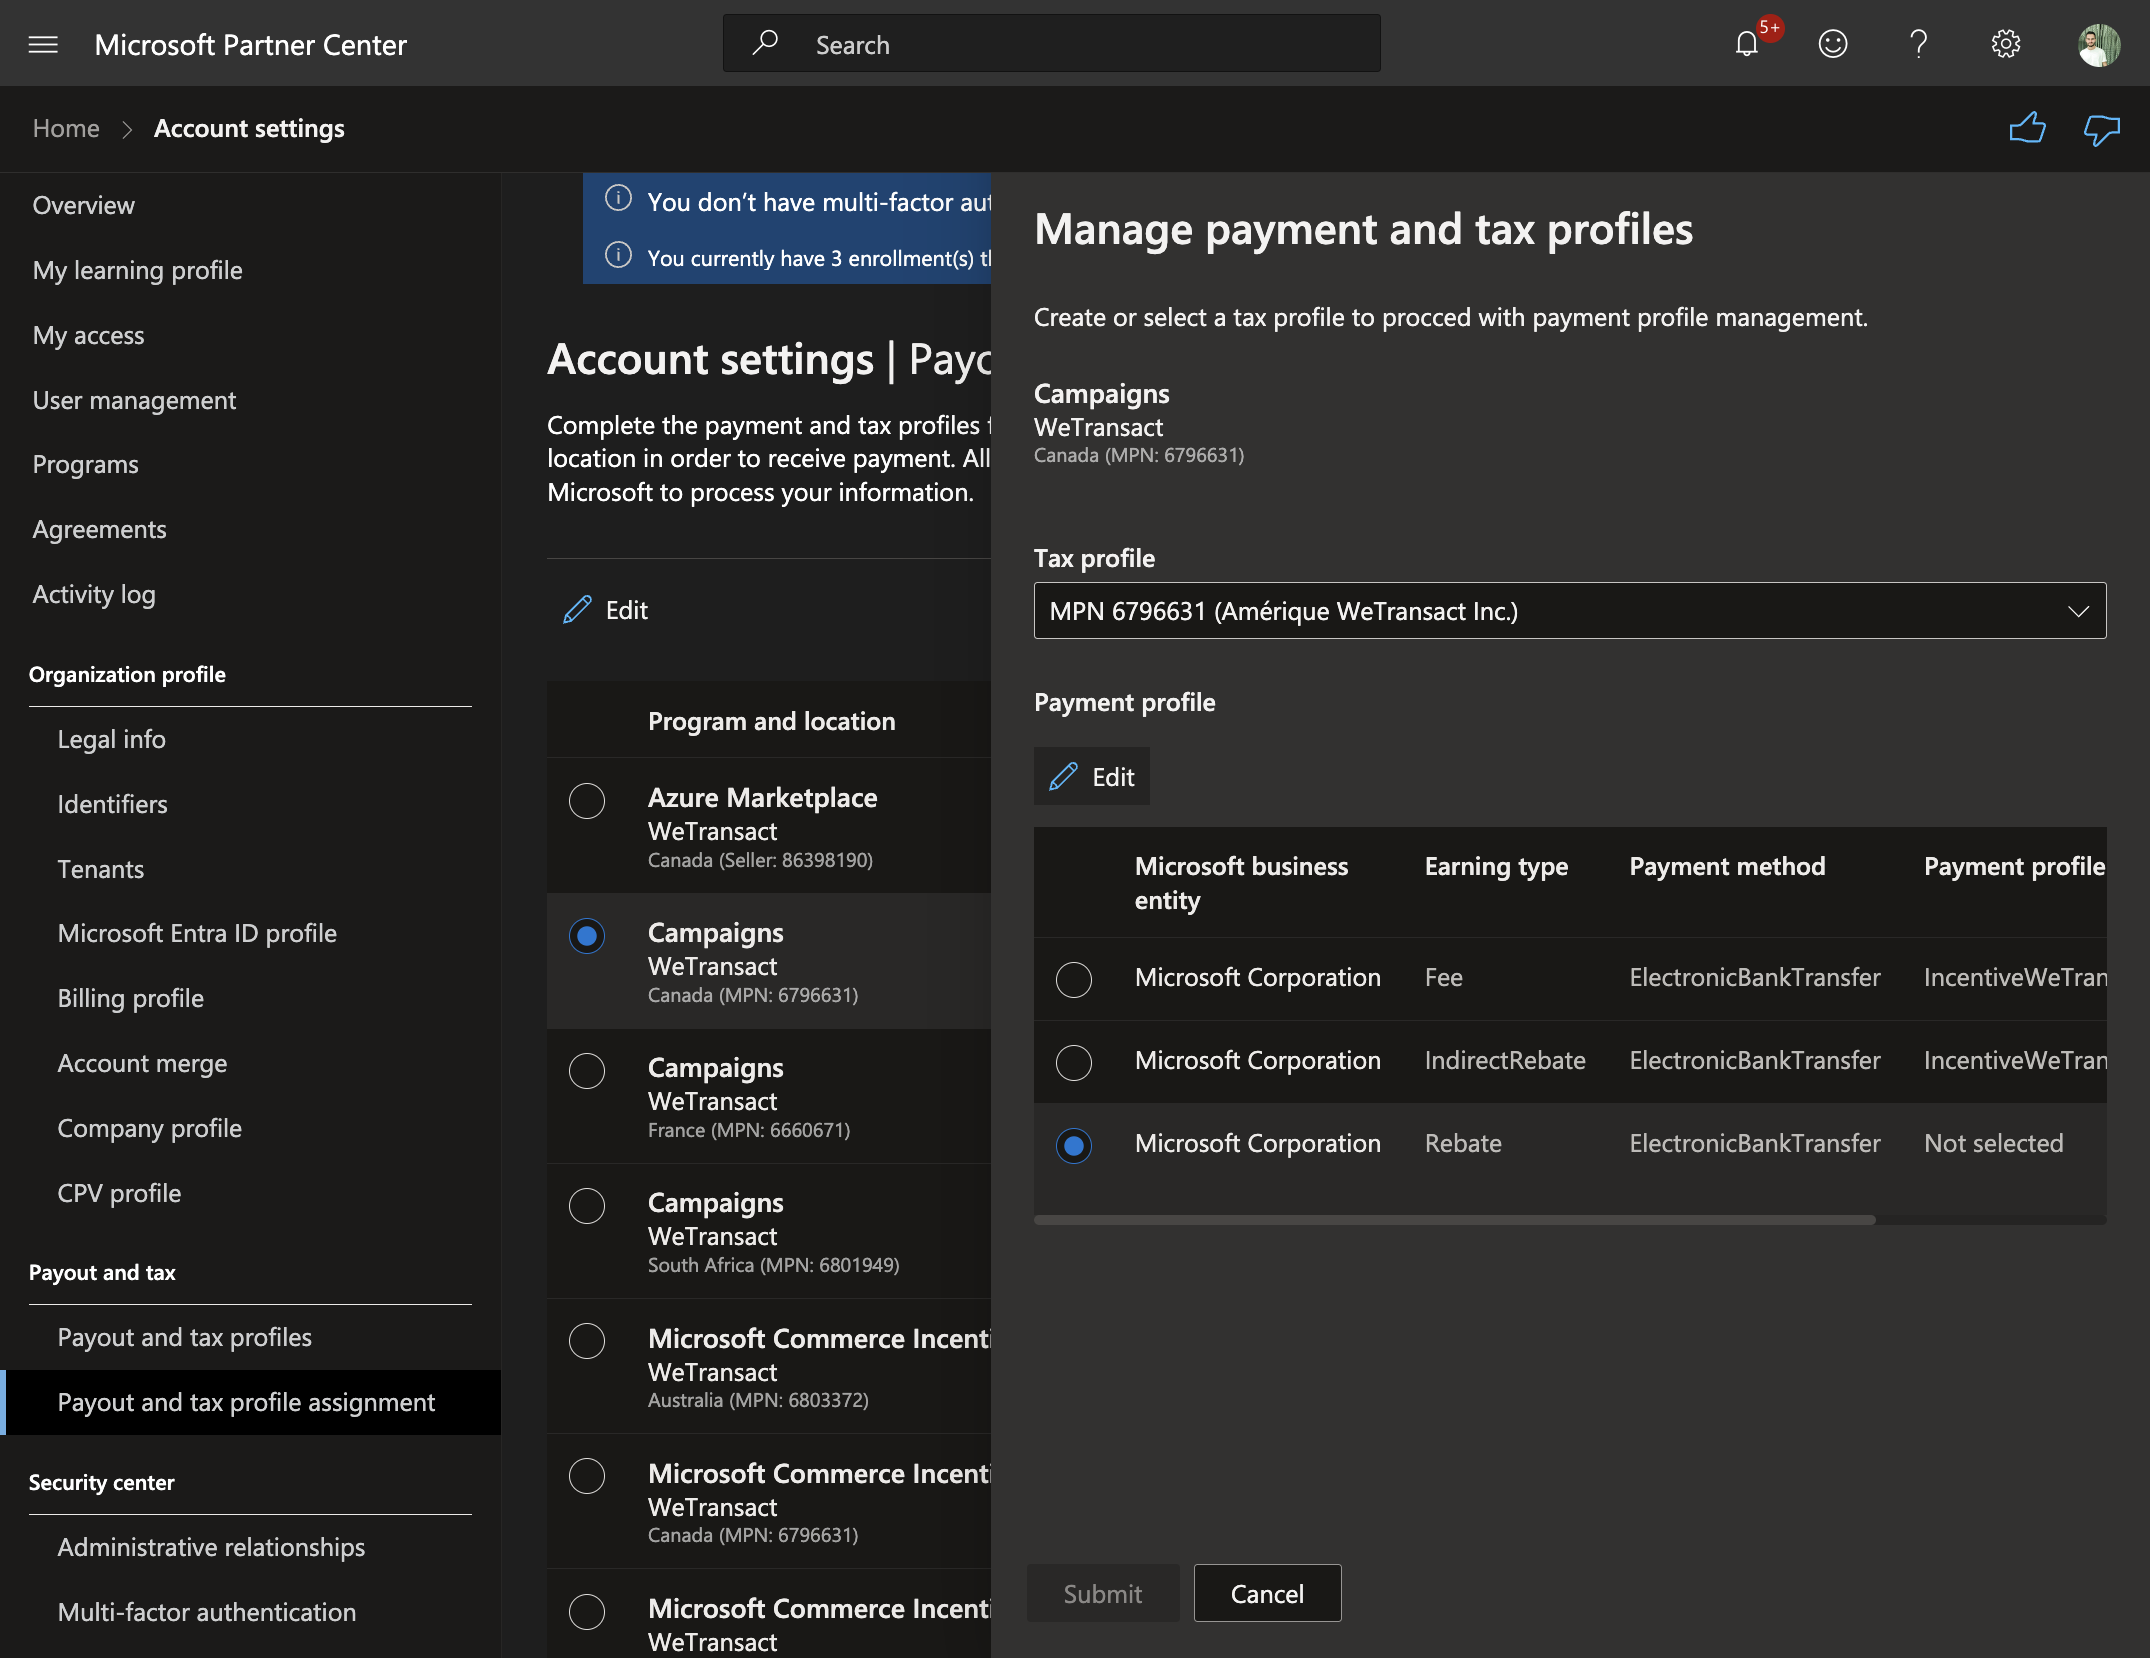
Task: Go to Home in the breadcrumb
Action: point(66,129)
